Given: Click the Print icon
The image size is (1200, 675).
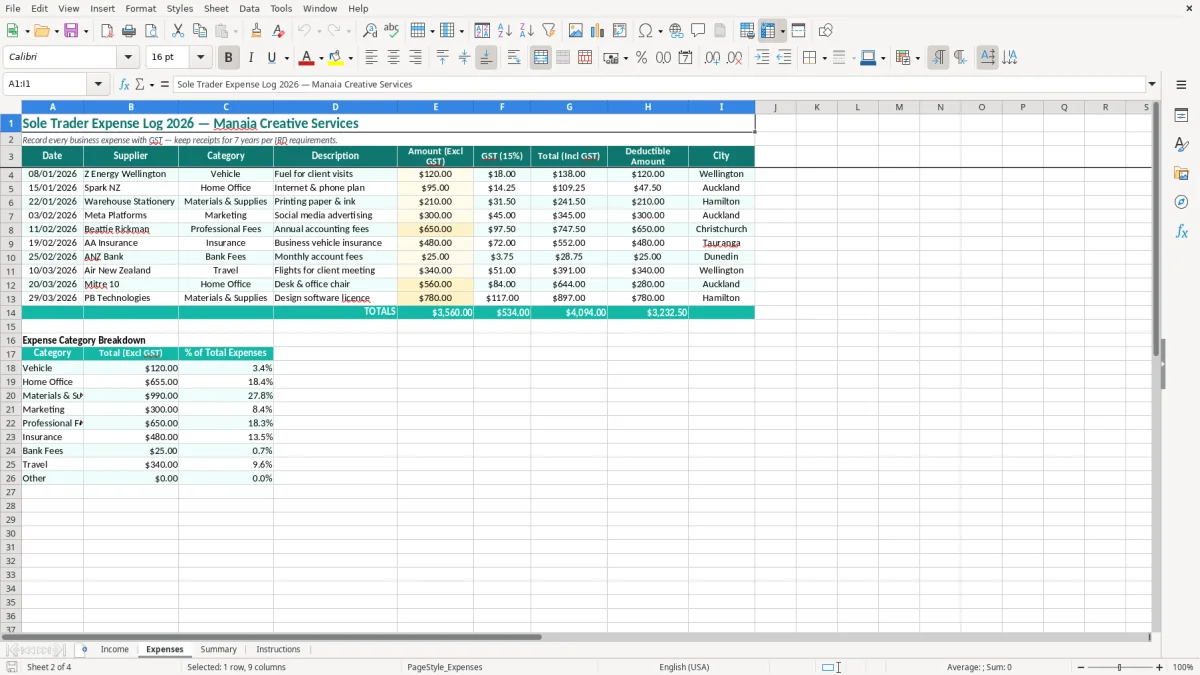Looking at the screenshot, I should (x=129, y=31).
